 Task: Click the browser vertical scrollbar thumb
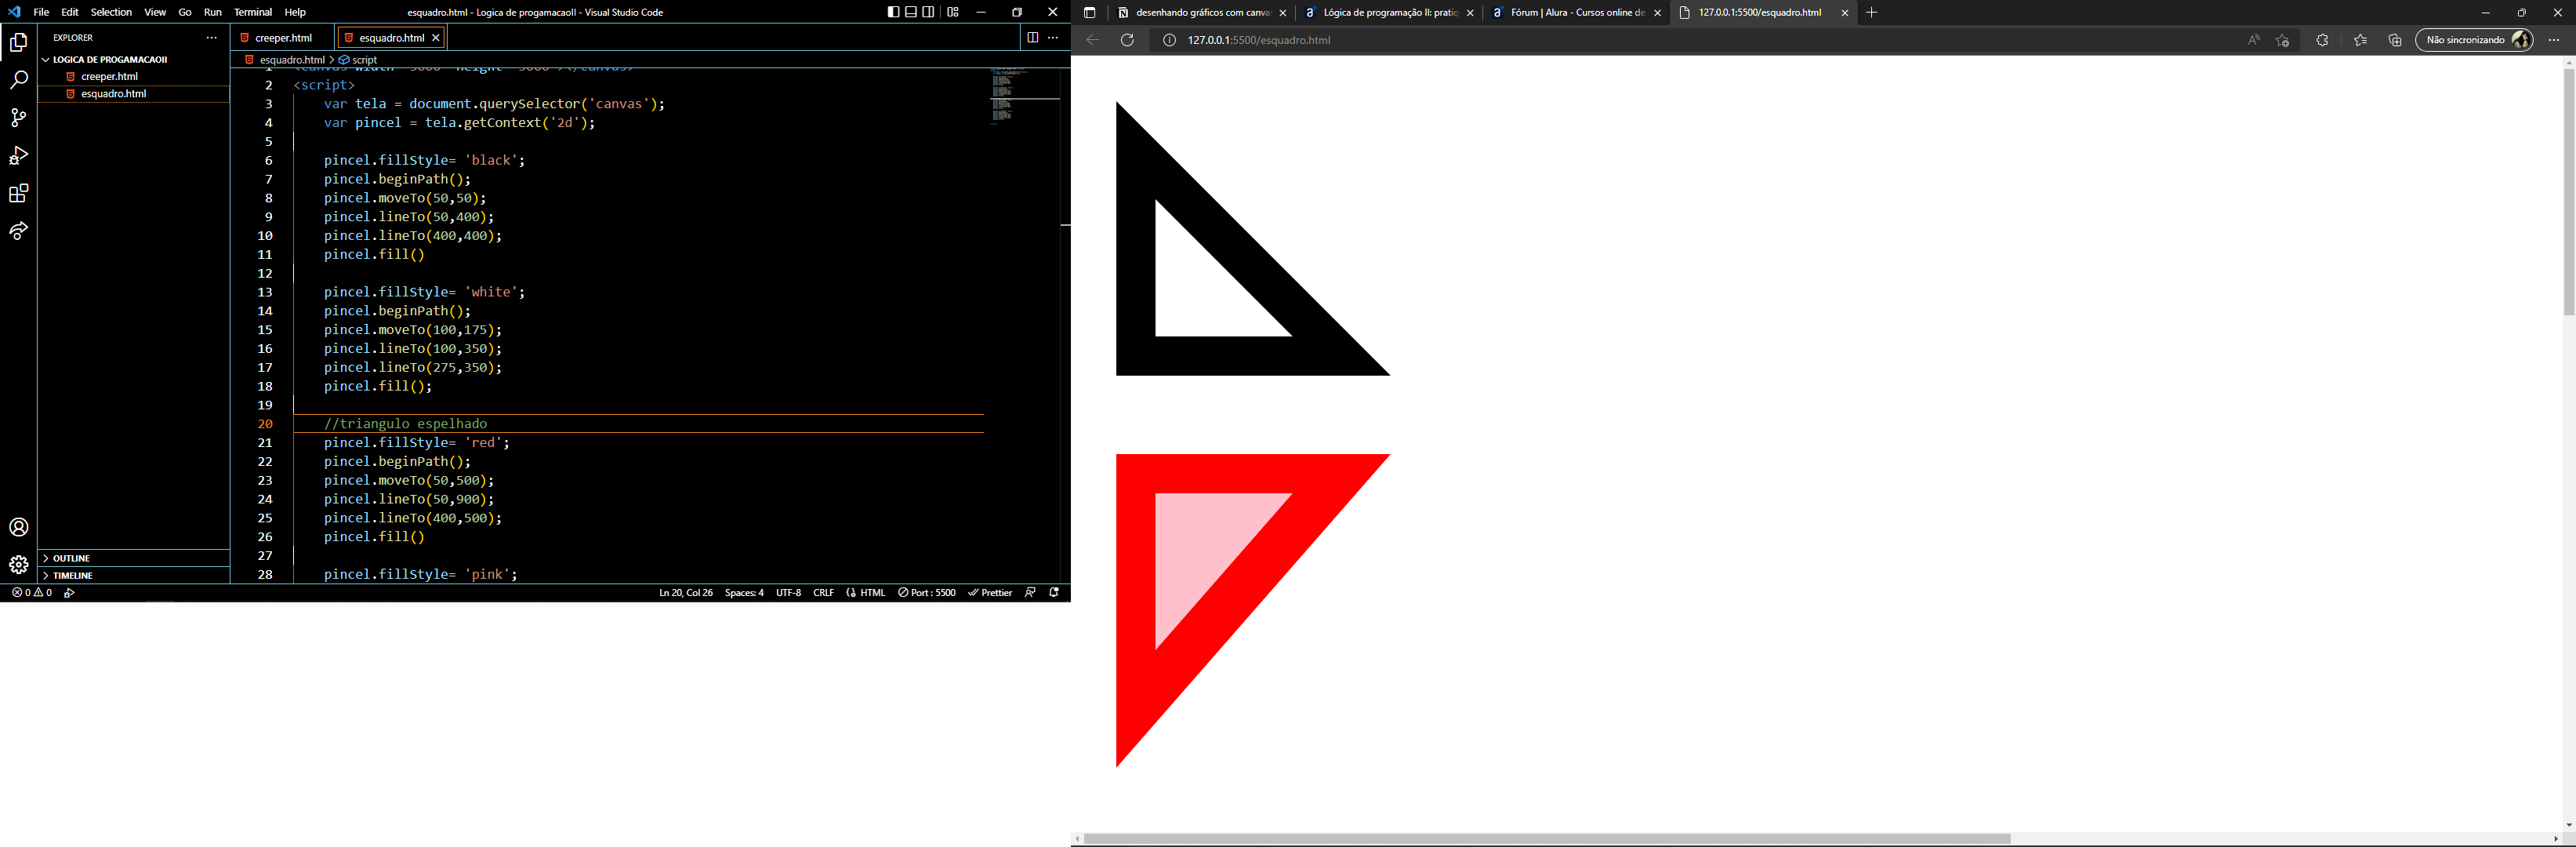[2569, 192]
